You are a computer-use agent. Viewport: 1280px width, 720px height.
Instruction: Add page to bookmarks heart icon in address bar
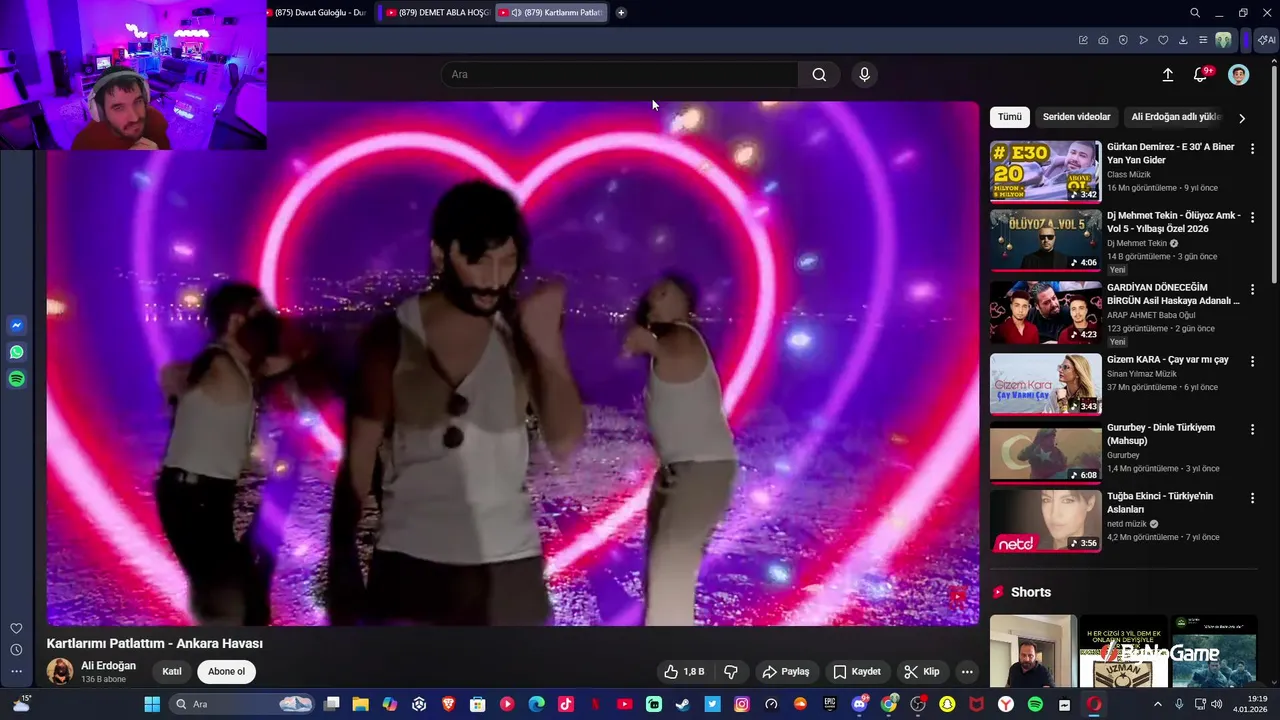(x=1163, y=40)
